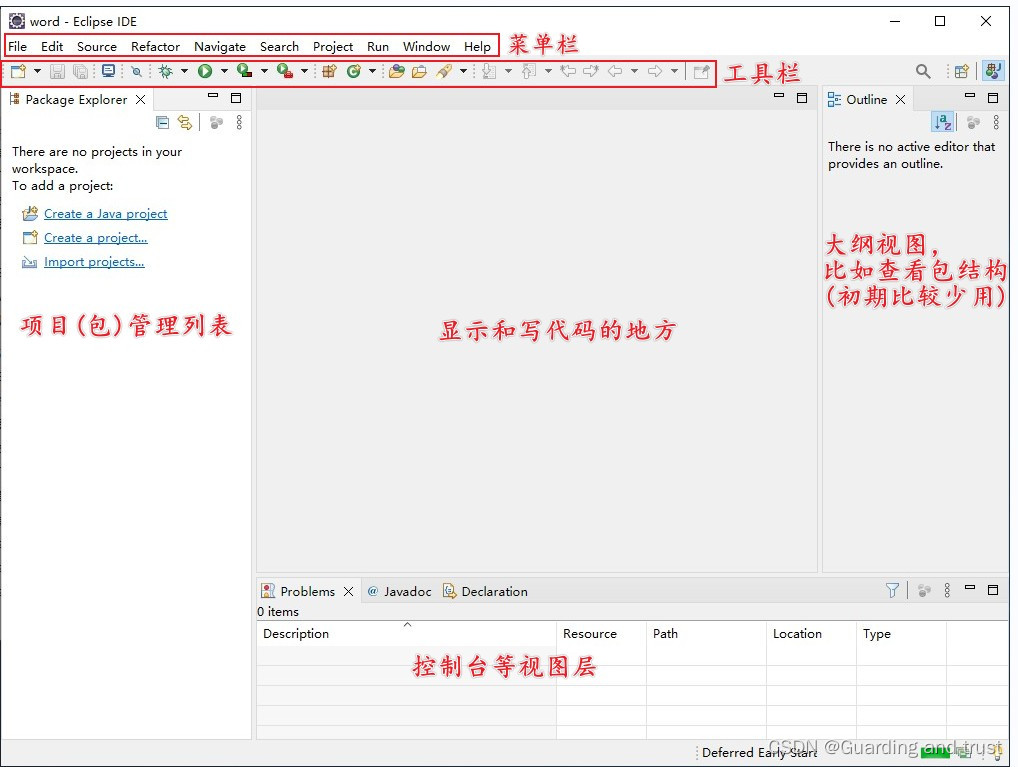Viewport: 1018px width, 767px height.
Task: Click the Forward navigation arrow
Action: [x=655, y=71]
